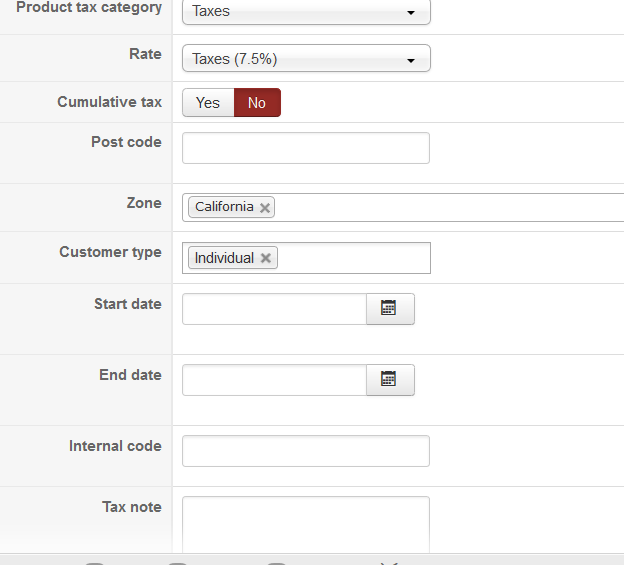Select the California tag text
The height and width of the screenshot is (565, 624).
click(224, 207)
